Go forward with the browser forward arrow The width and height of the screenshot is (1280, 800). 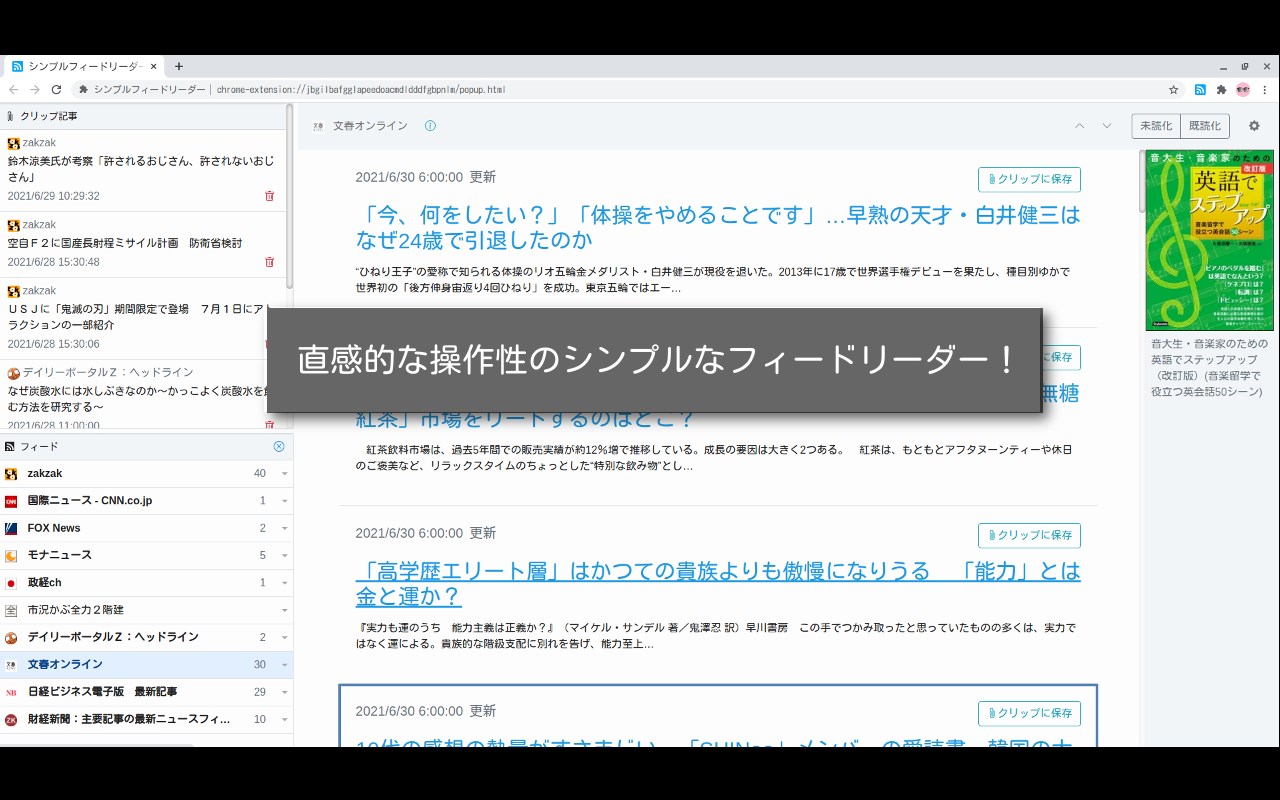35,89
